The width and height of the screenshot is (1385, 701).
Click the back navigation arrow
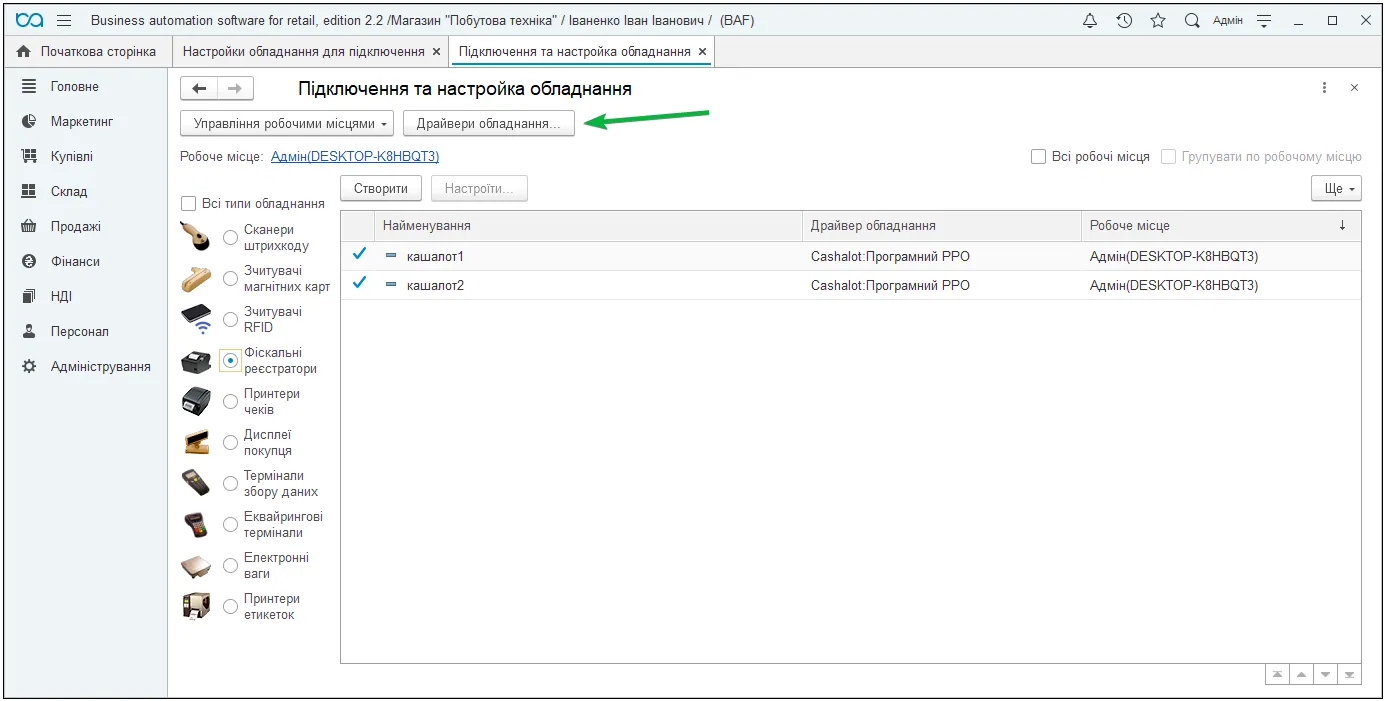coord(199,89)
